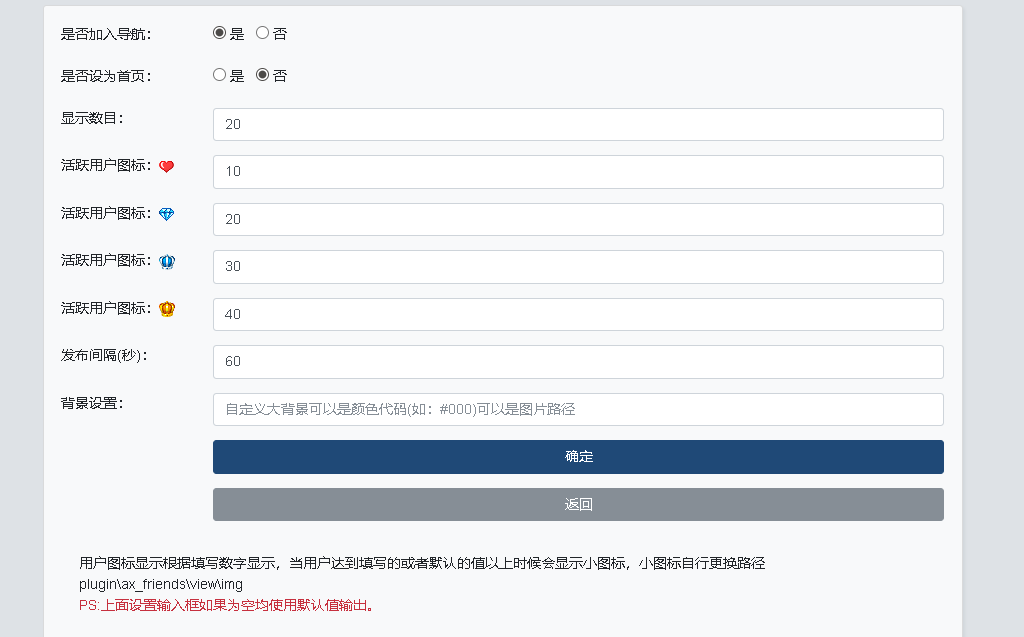Click the blue crown threshold field containing 30
Viewport: 1024px width, 637px height.
click(578, 267)
